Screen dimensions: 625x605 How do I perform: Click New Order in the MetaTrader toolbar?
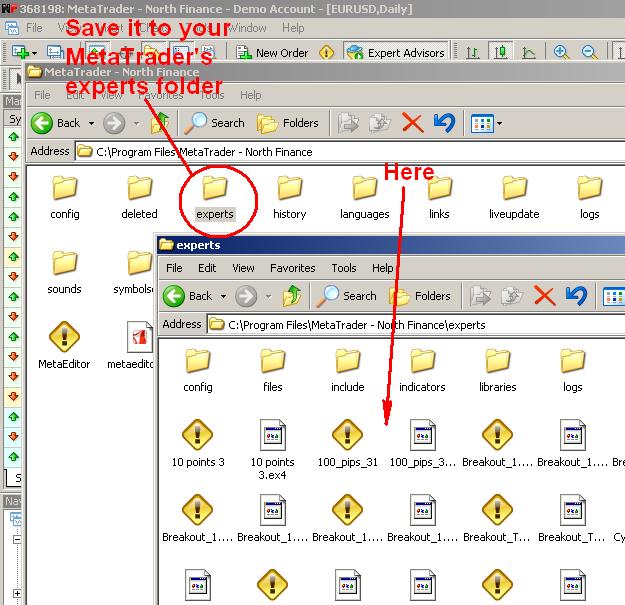coord(272,53)
